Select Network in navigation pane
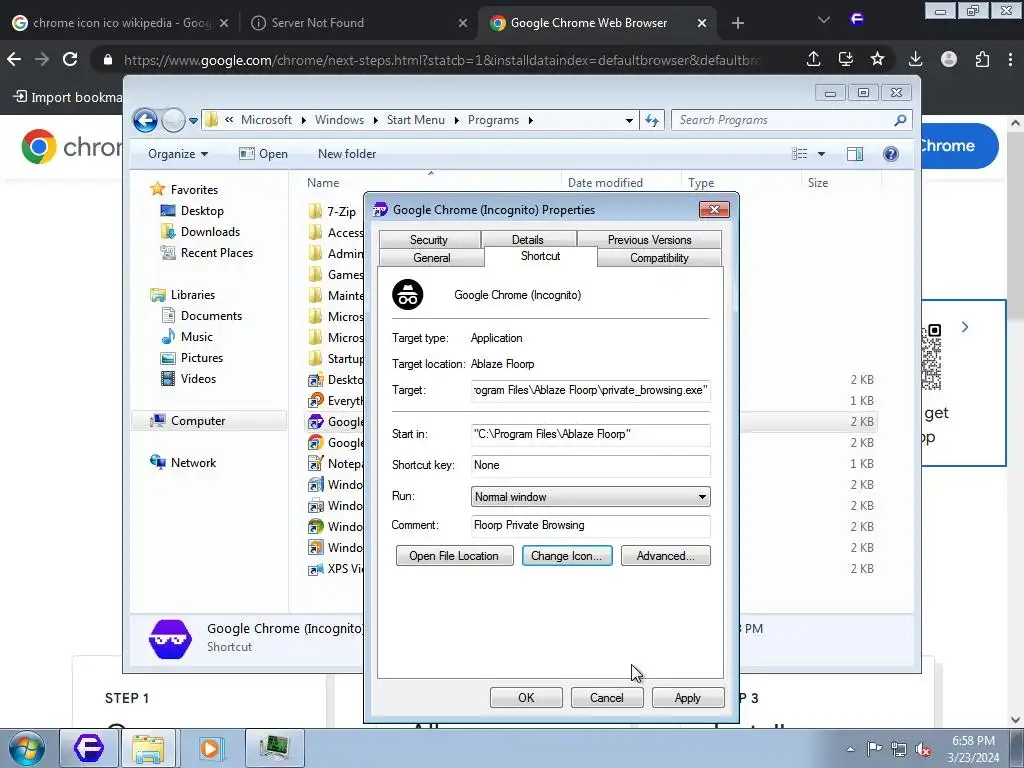 [184, 462]
